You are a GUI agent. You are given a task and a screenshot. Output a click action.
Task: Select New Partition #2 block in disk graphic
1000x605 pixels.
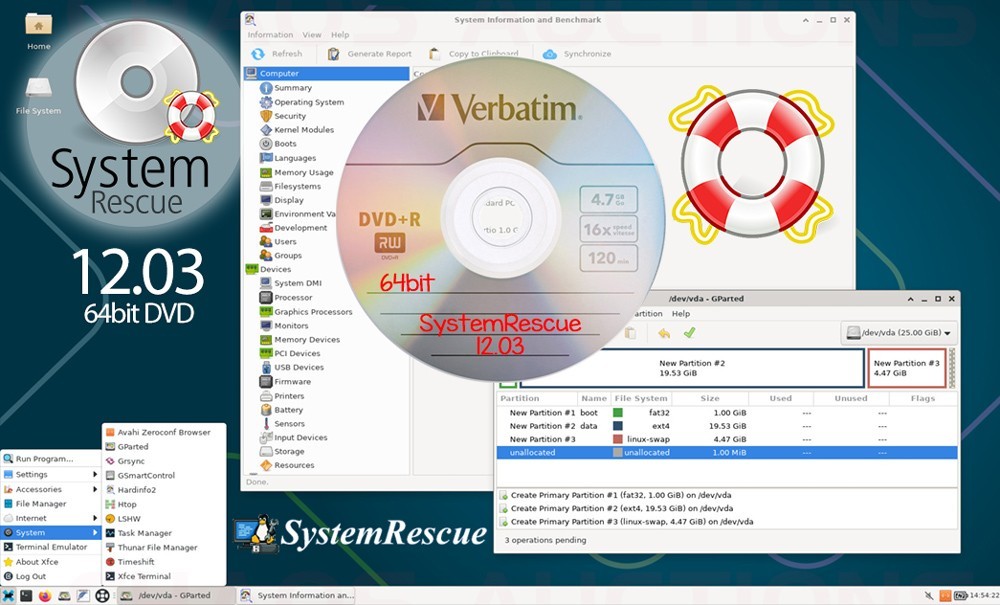tap(692, 368)
